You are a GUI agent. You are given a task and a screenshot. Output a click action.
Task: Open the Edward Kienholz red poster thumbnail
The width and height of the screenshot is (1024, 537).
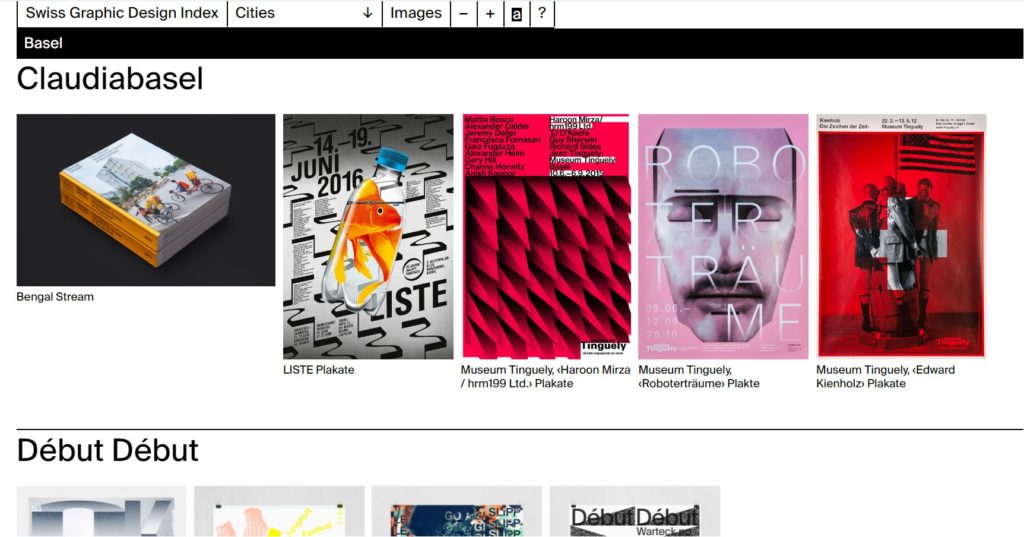click(x=901, y=236)
